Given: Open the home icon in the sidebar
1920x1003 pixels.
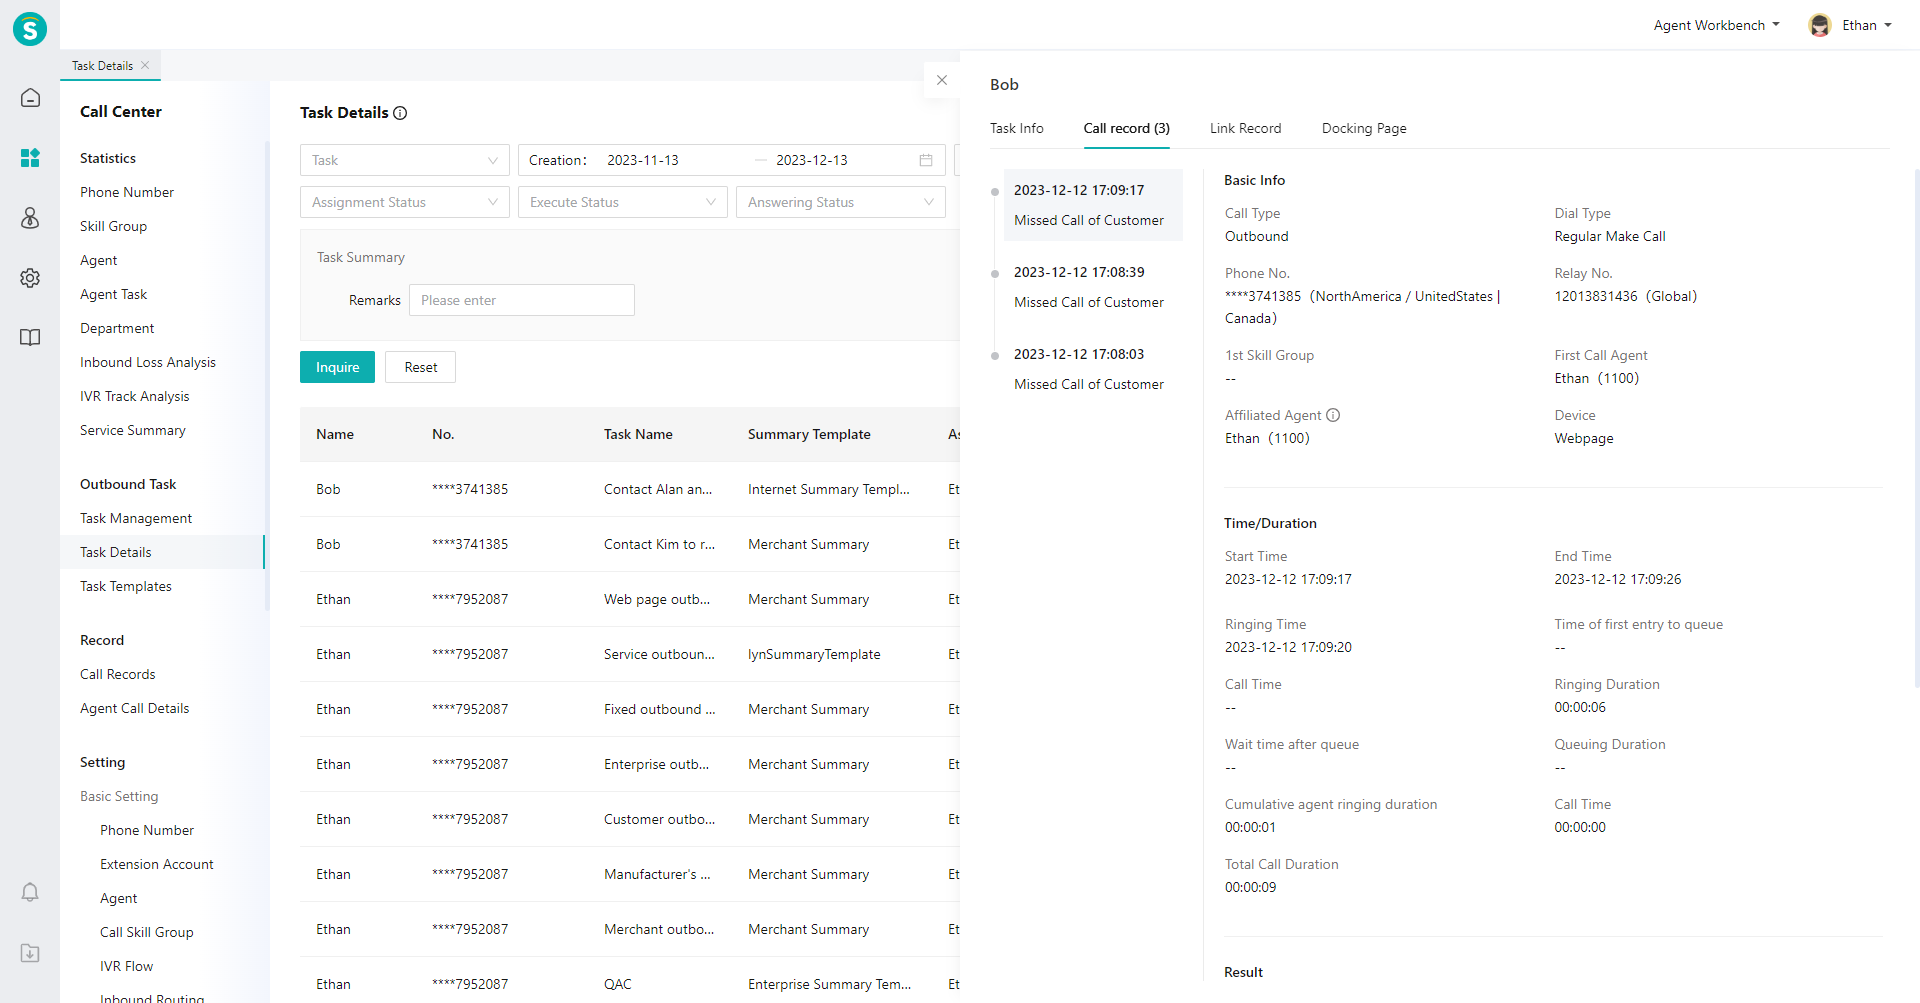Looking at the screenshot, I should pos(30,98).
